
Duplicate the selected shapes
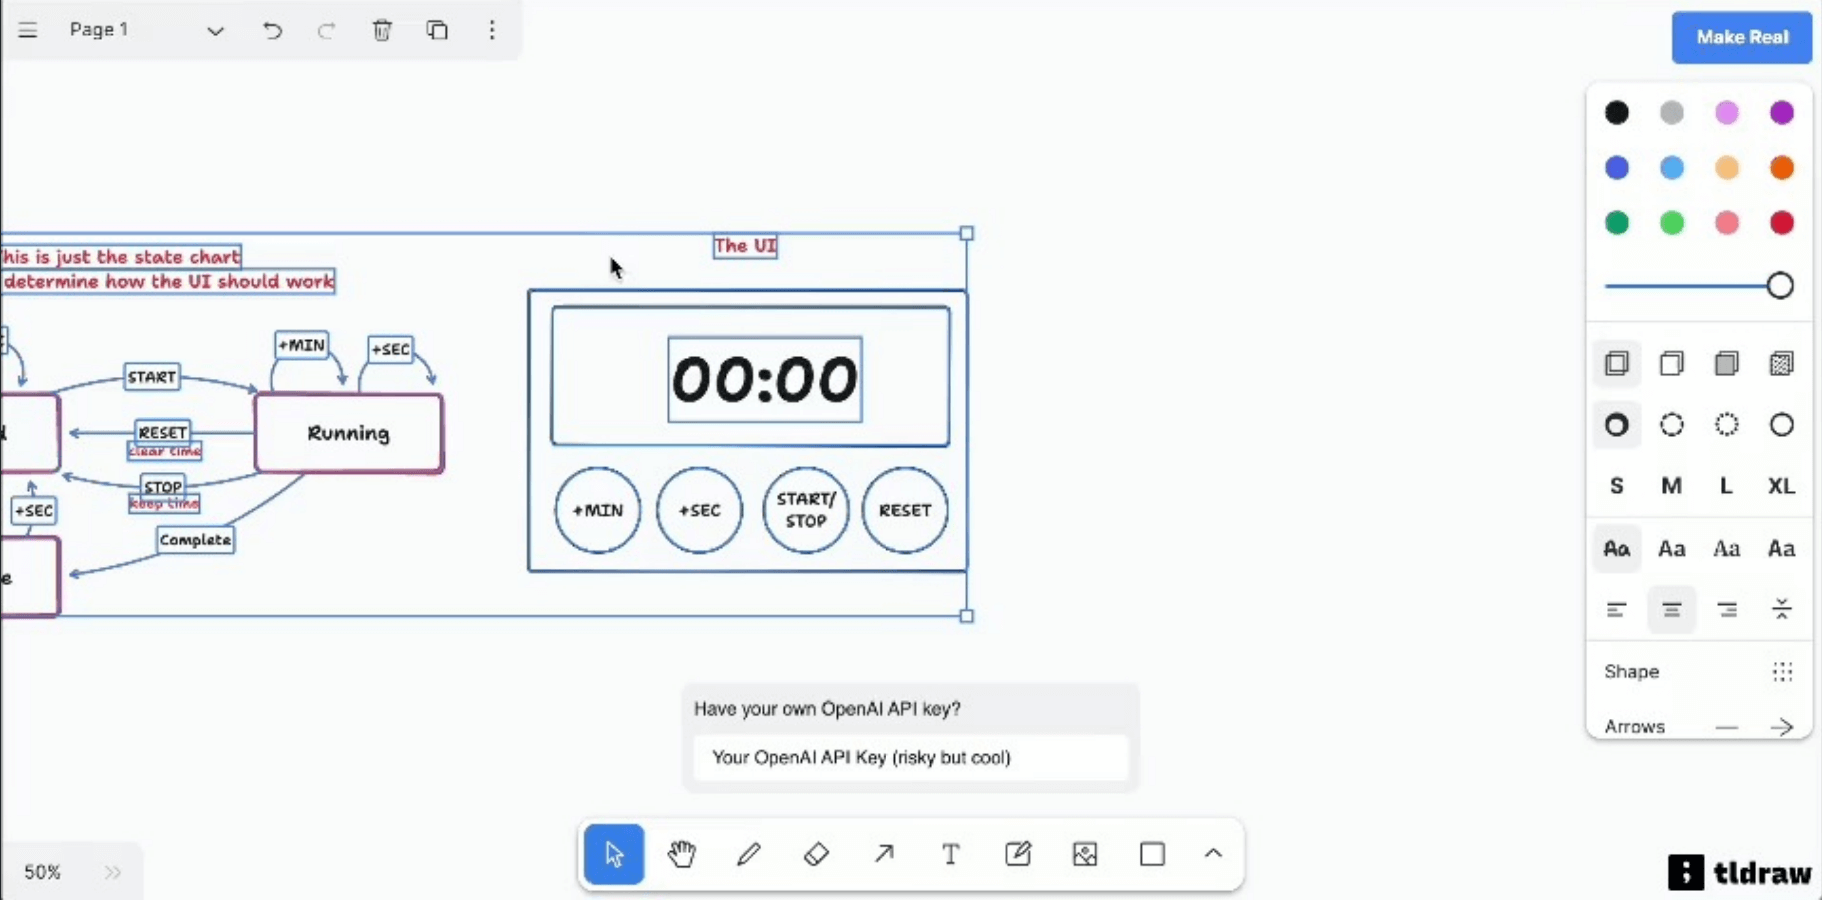(x=437, y=30)
